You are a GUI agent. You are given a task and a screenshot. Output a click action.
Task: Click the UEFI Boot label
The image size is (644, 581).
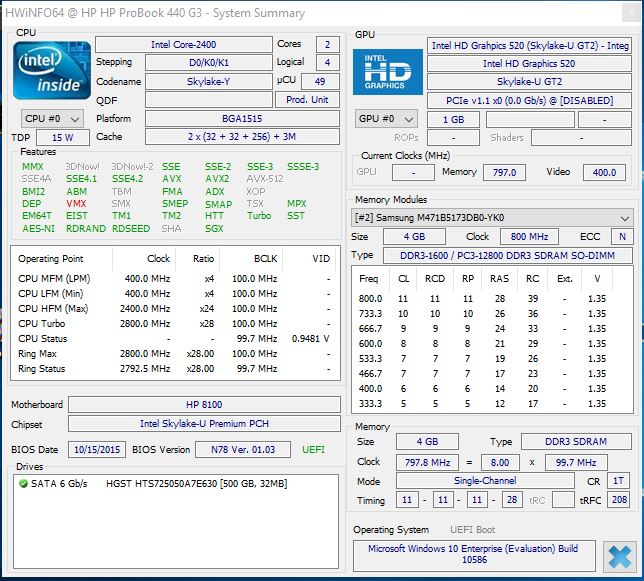tap(473, 530)
